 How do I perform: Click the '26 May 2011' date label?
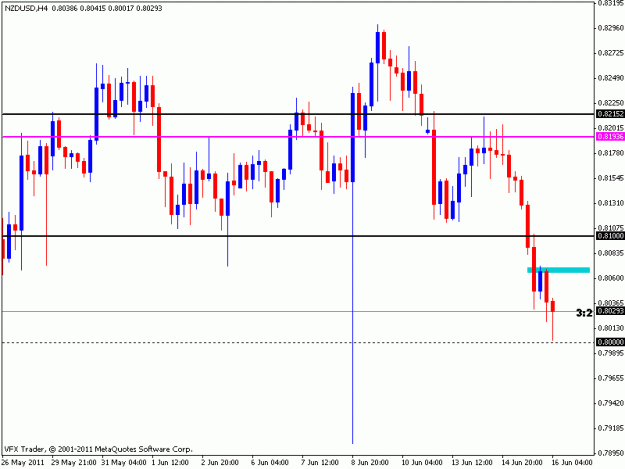(x=23, y=462)
